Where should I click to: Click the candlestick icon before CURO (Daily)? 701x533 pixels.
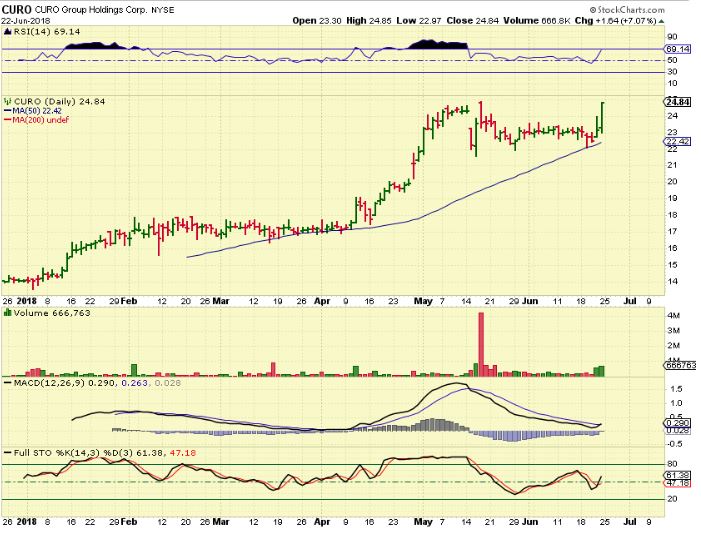coord(8,102)
